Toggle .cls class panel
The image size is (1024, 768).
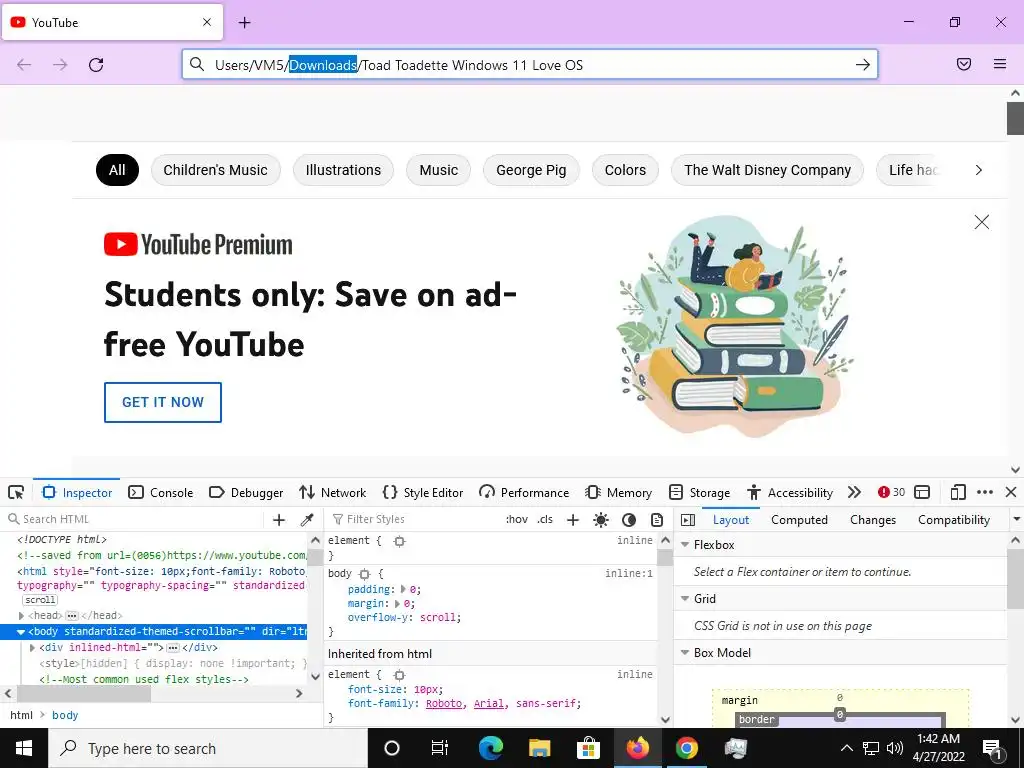coord(545,519)
